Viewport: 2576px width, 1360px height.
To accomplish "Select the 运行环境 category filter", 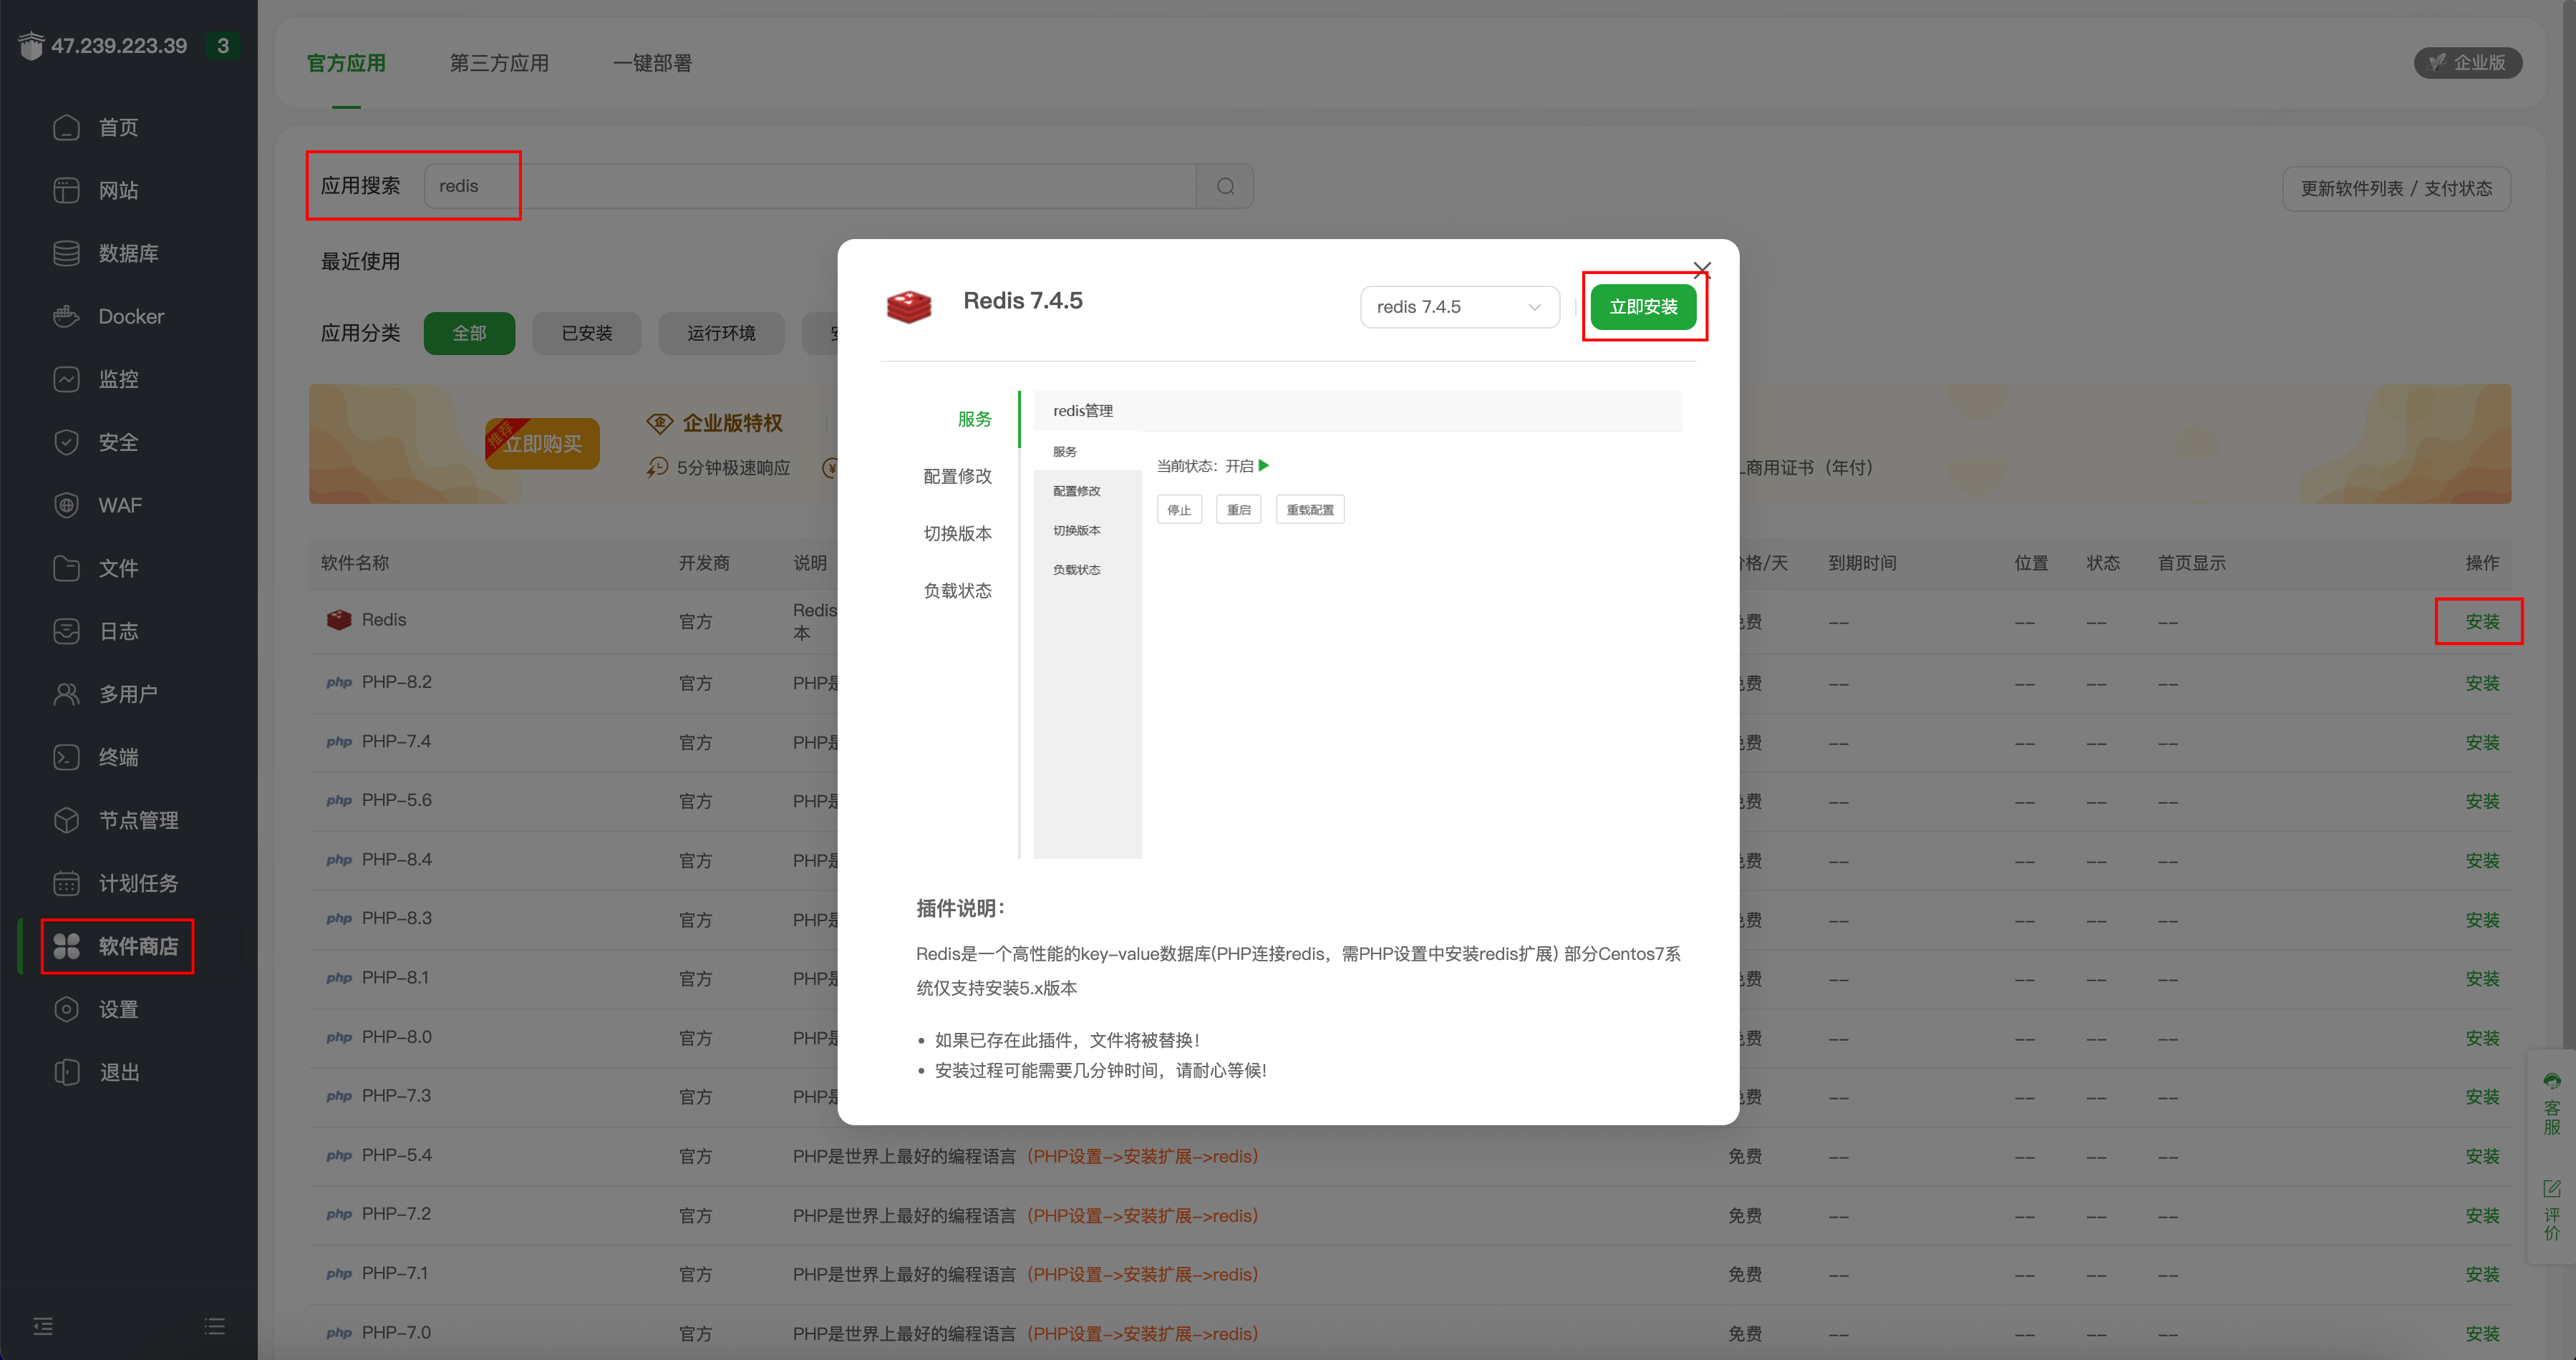I will click(x=721, y=333).
